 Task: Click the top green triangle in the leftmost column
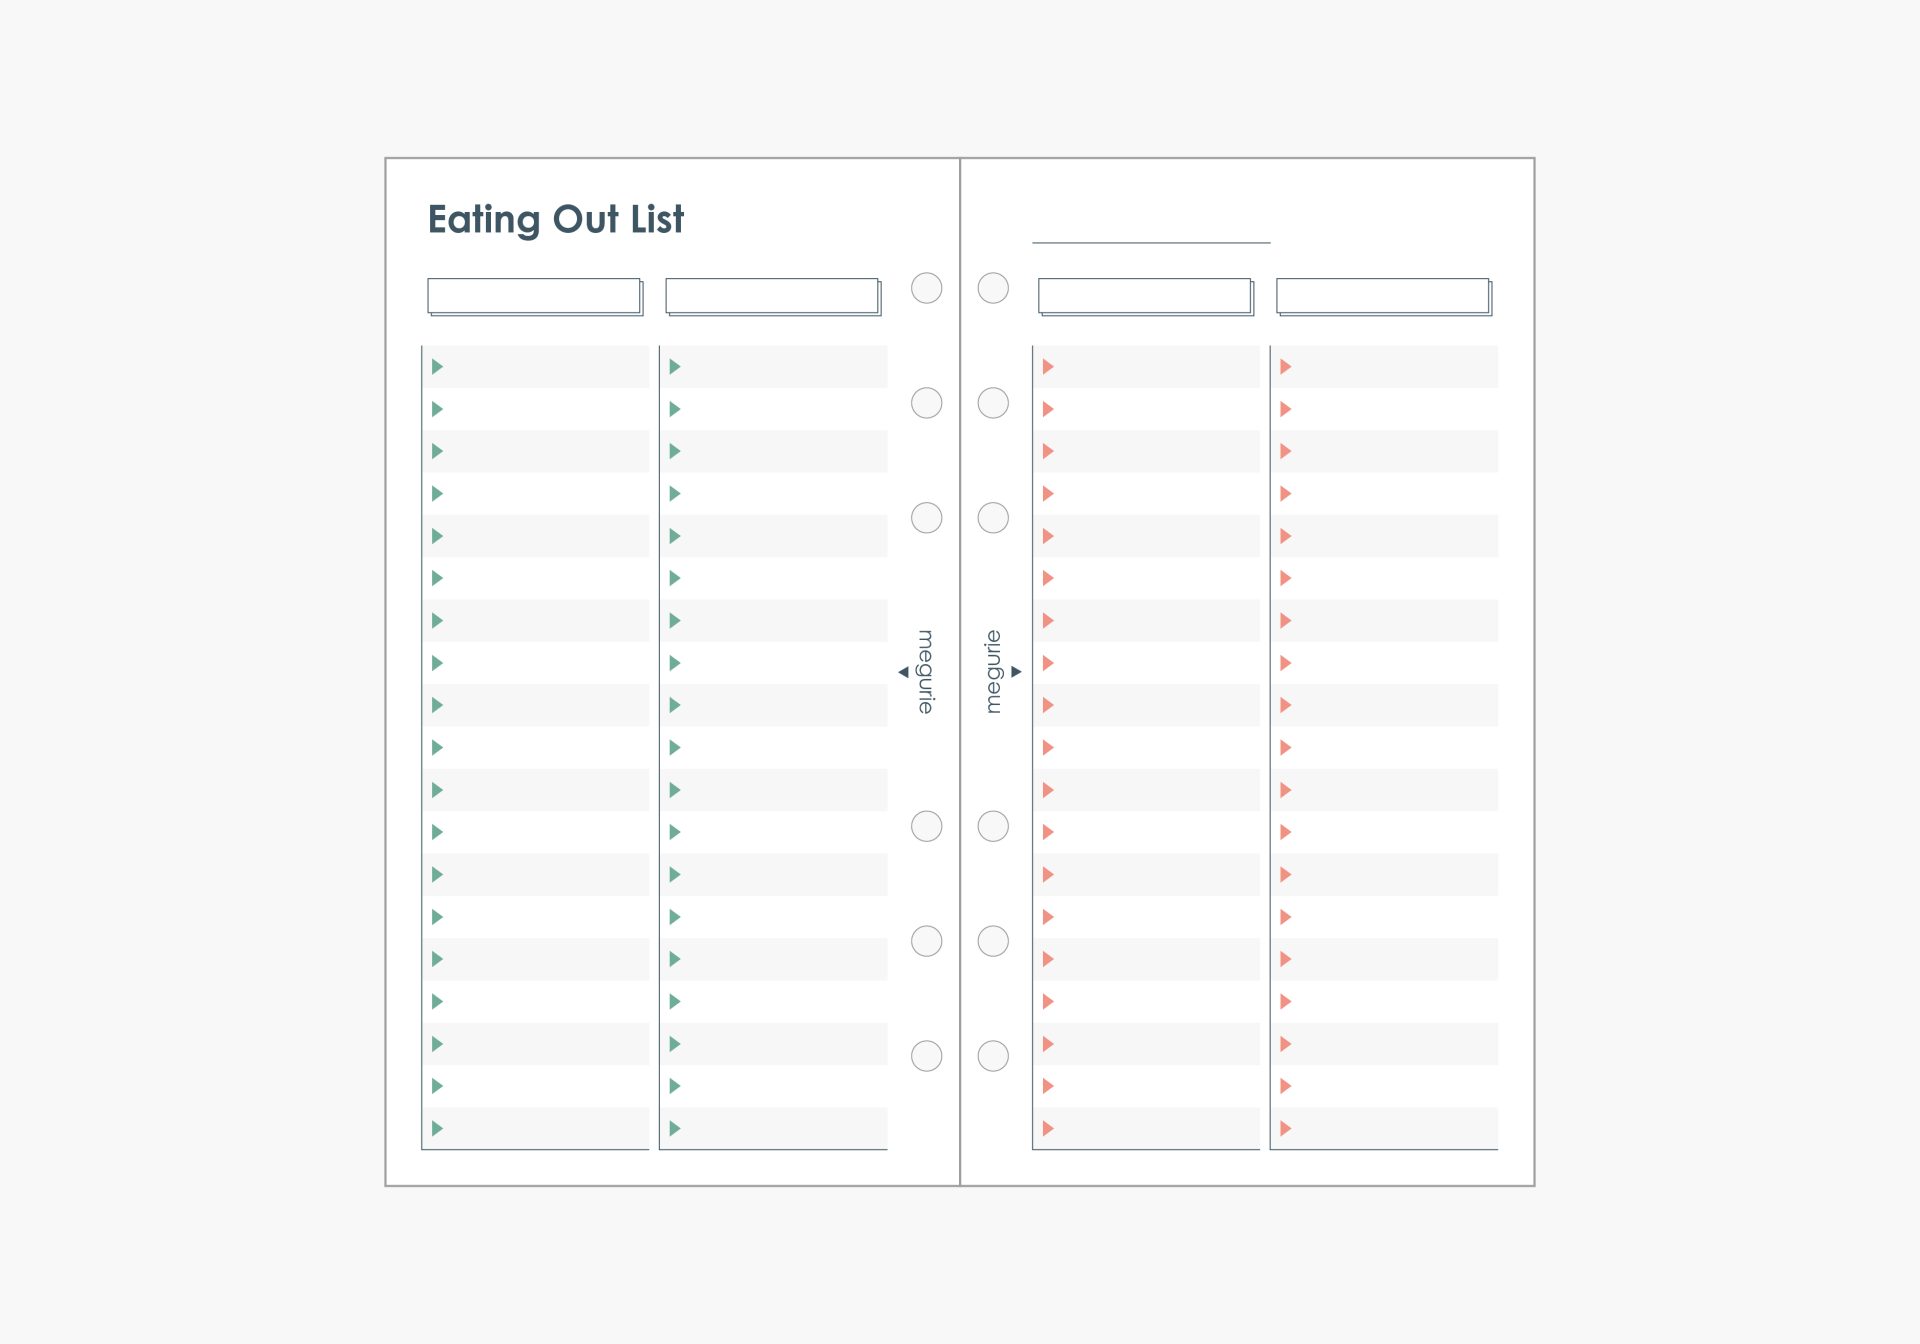coord(437,367)
